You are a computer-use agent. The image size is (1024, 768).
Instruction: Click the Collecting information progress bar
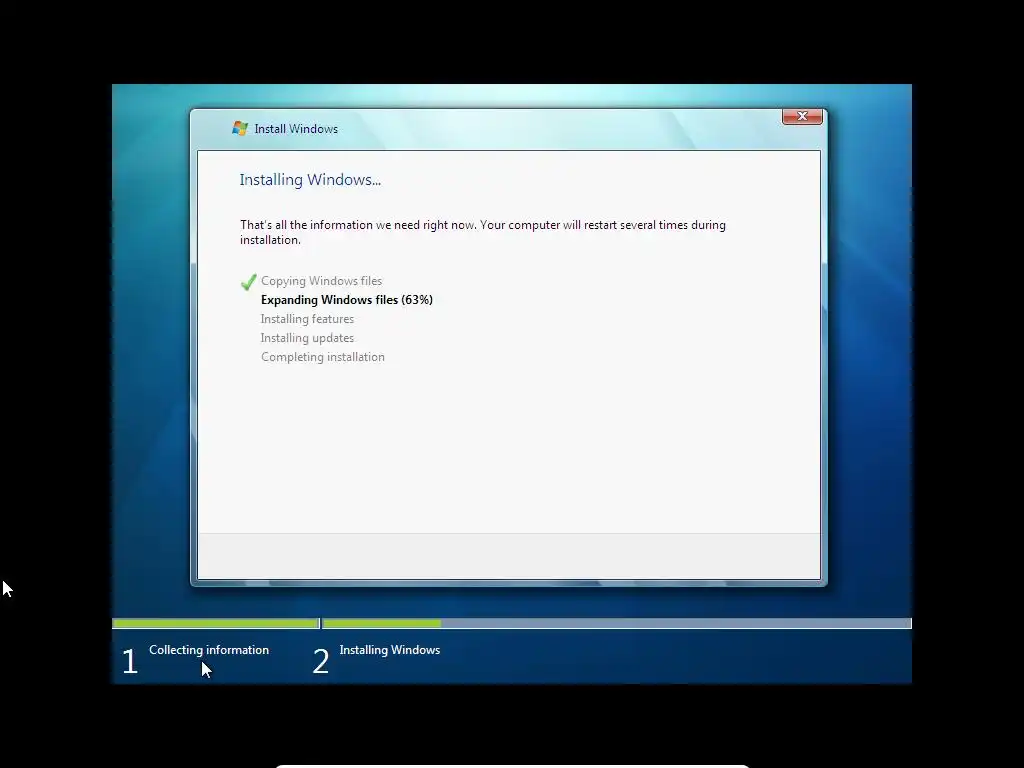tap(216, 624)
